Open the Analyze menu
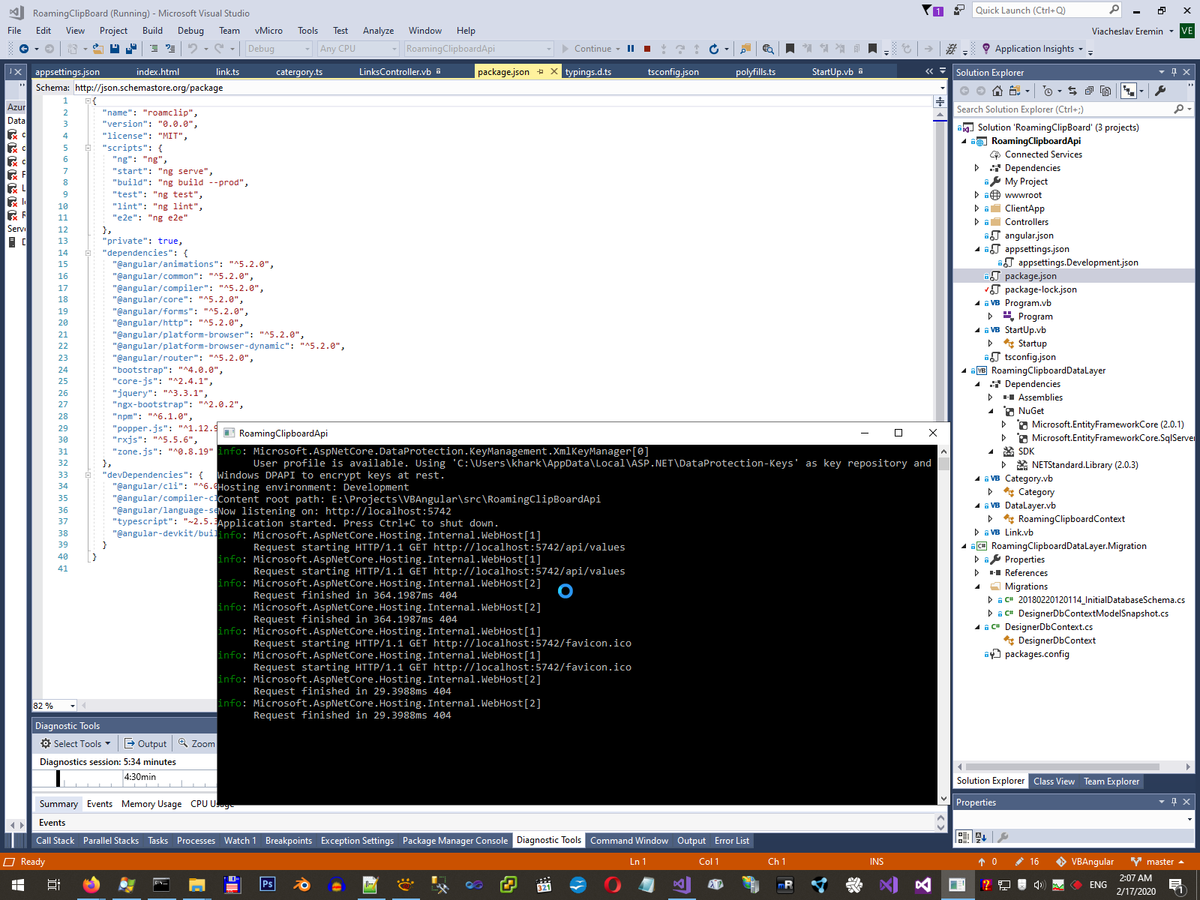The height and width of the screenshot is (900, 1200). [378, 31]
